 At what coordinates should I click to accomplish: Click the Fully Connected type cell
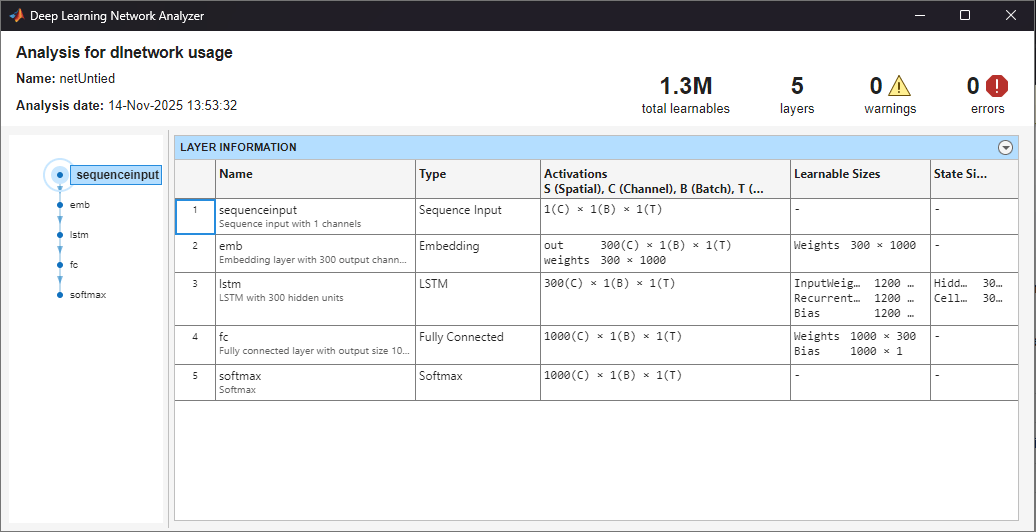[x=478, y=344]
